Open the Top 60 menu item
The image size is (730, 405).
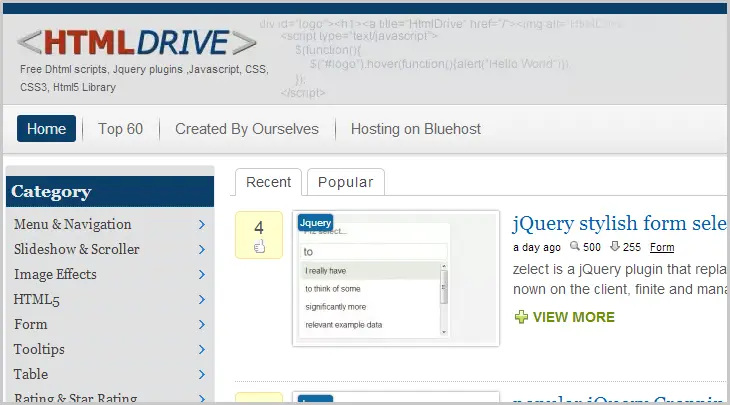[121, 129]
